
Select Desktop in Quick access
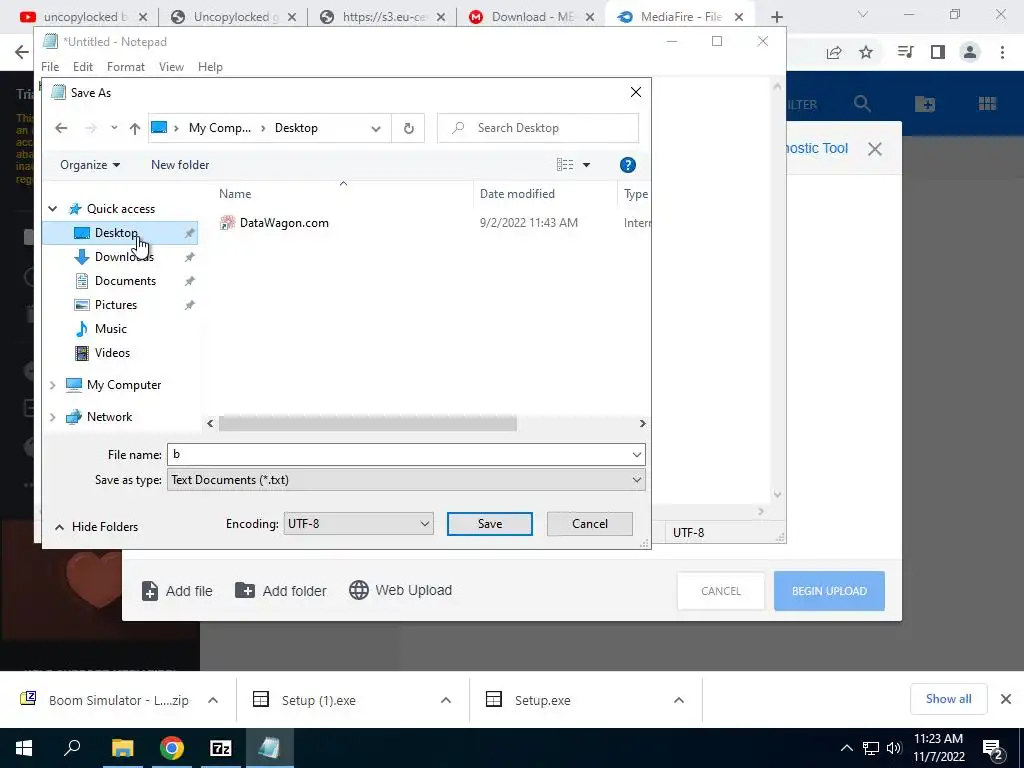pyautogui.click(x=116, y=233)
